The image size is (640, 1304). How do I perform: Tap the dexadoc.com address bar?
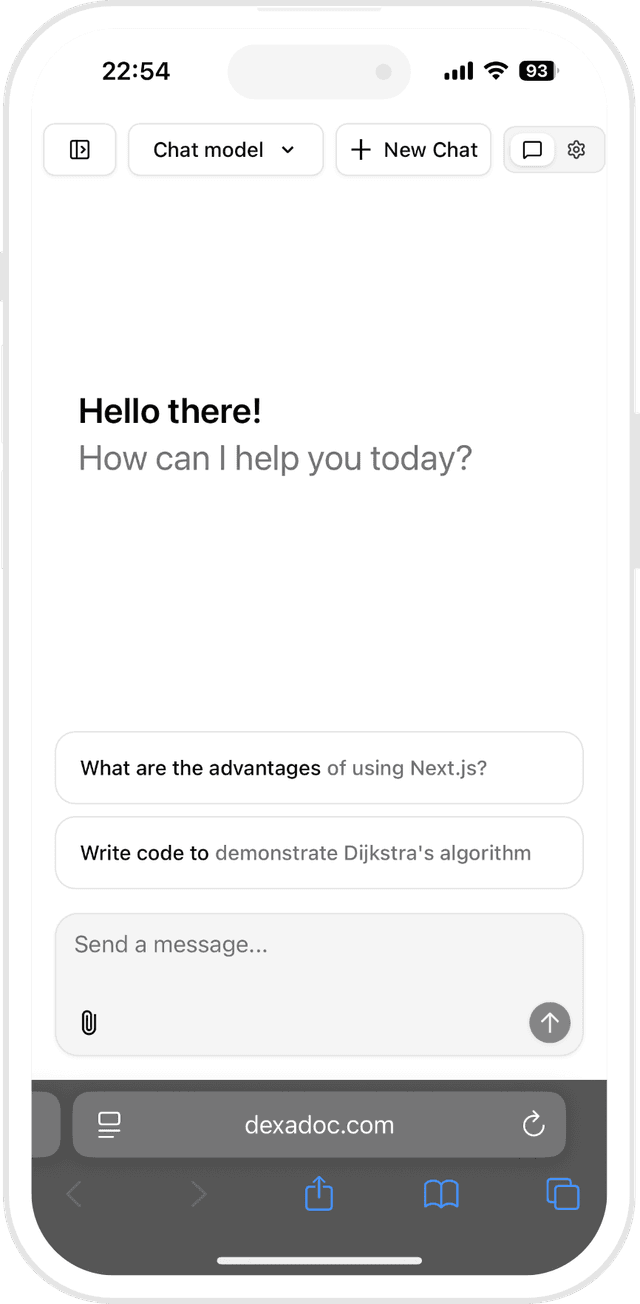pos(319,1125)
